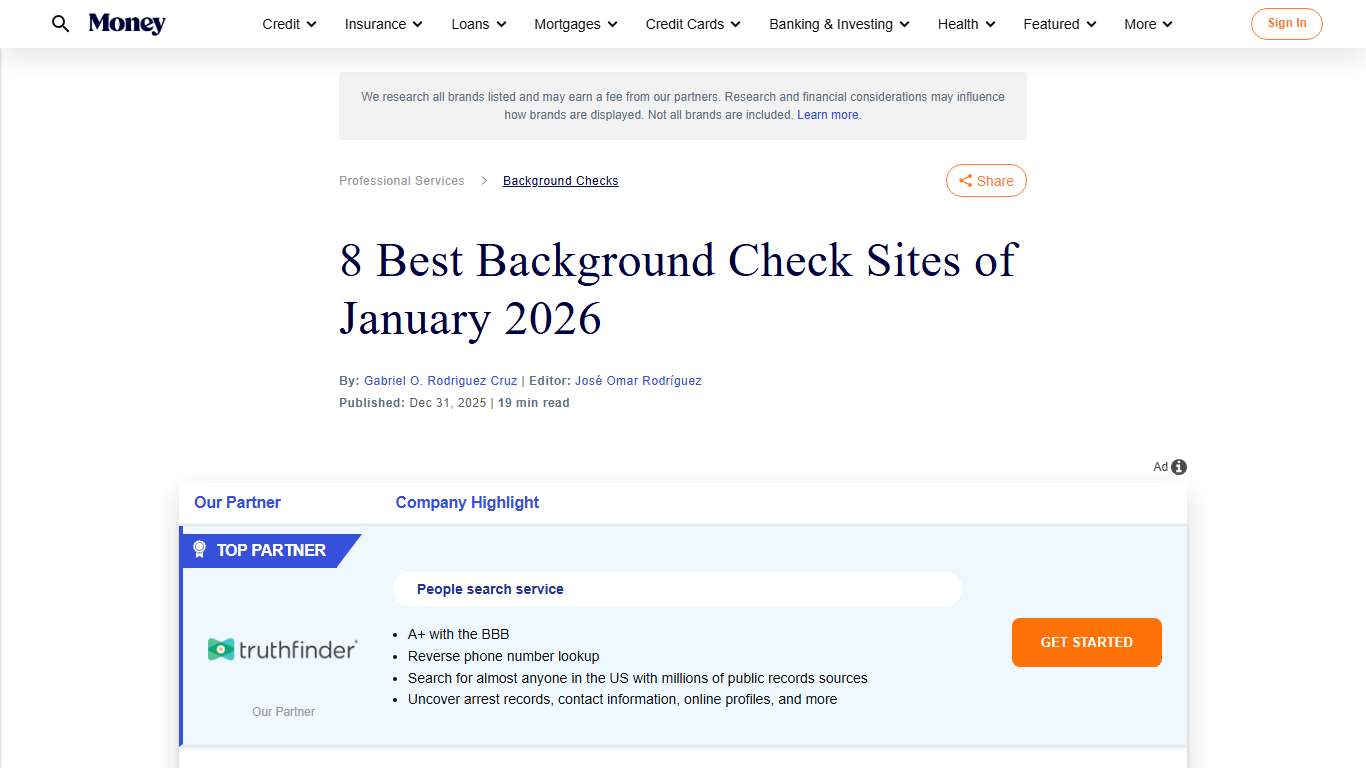Open author Gabriel O. Rodriguez Cruz profile
Viewport: 1366px width, 768px height.
(x=440, y=380)
